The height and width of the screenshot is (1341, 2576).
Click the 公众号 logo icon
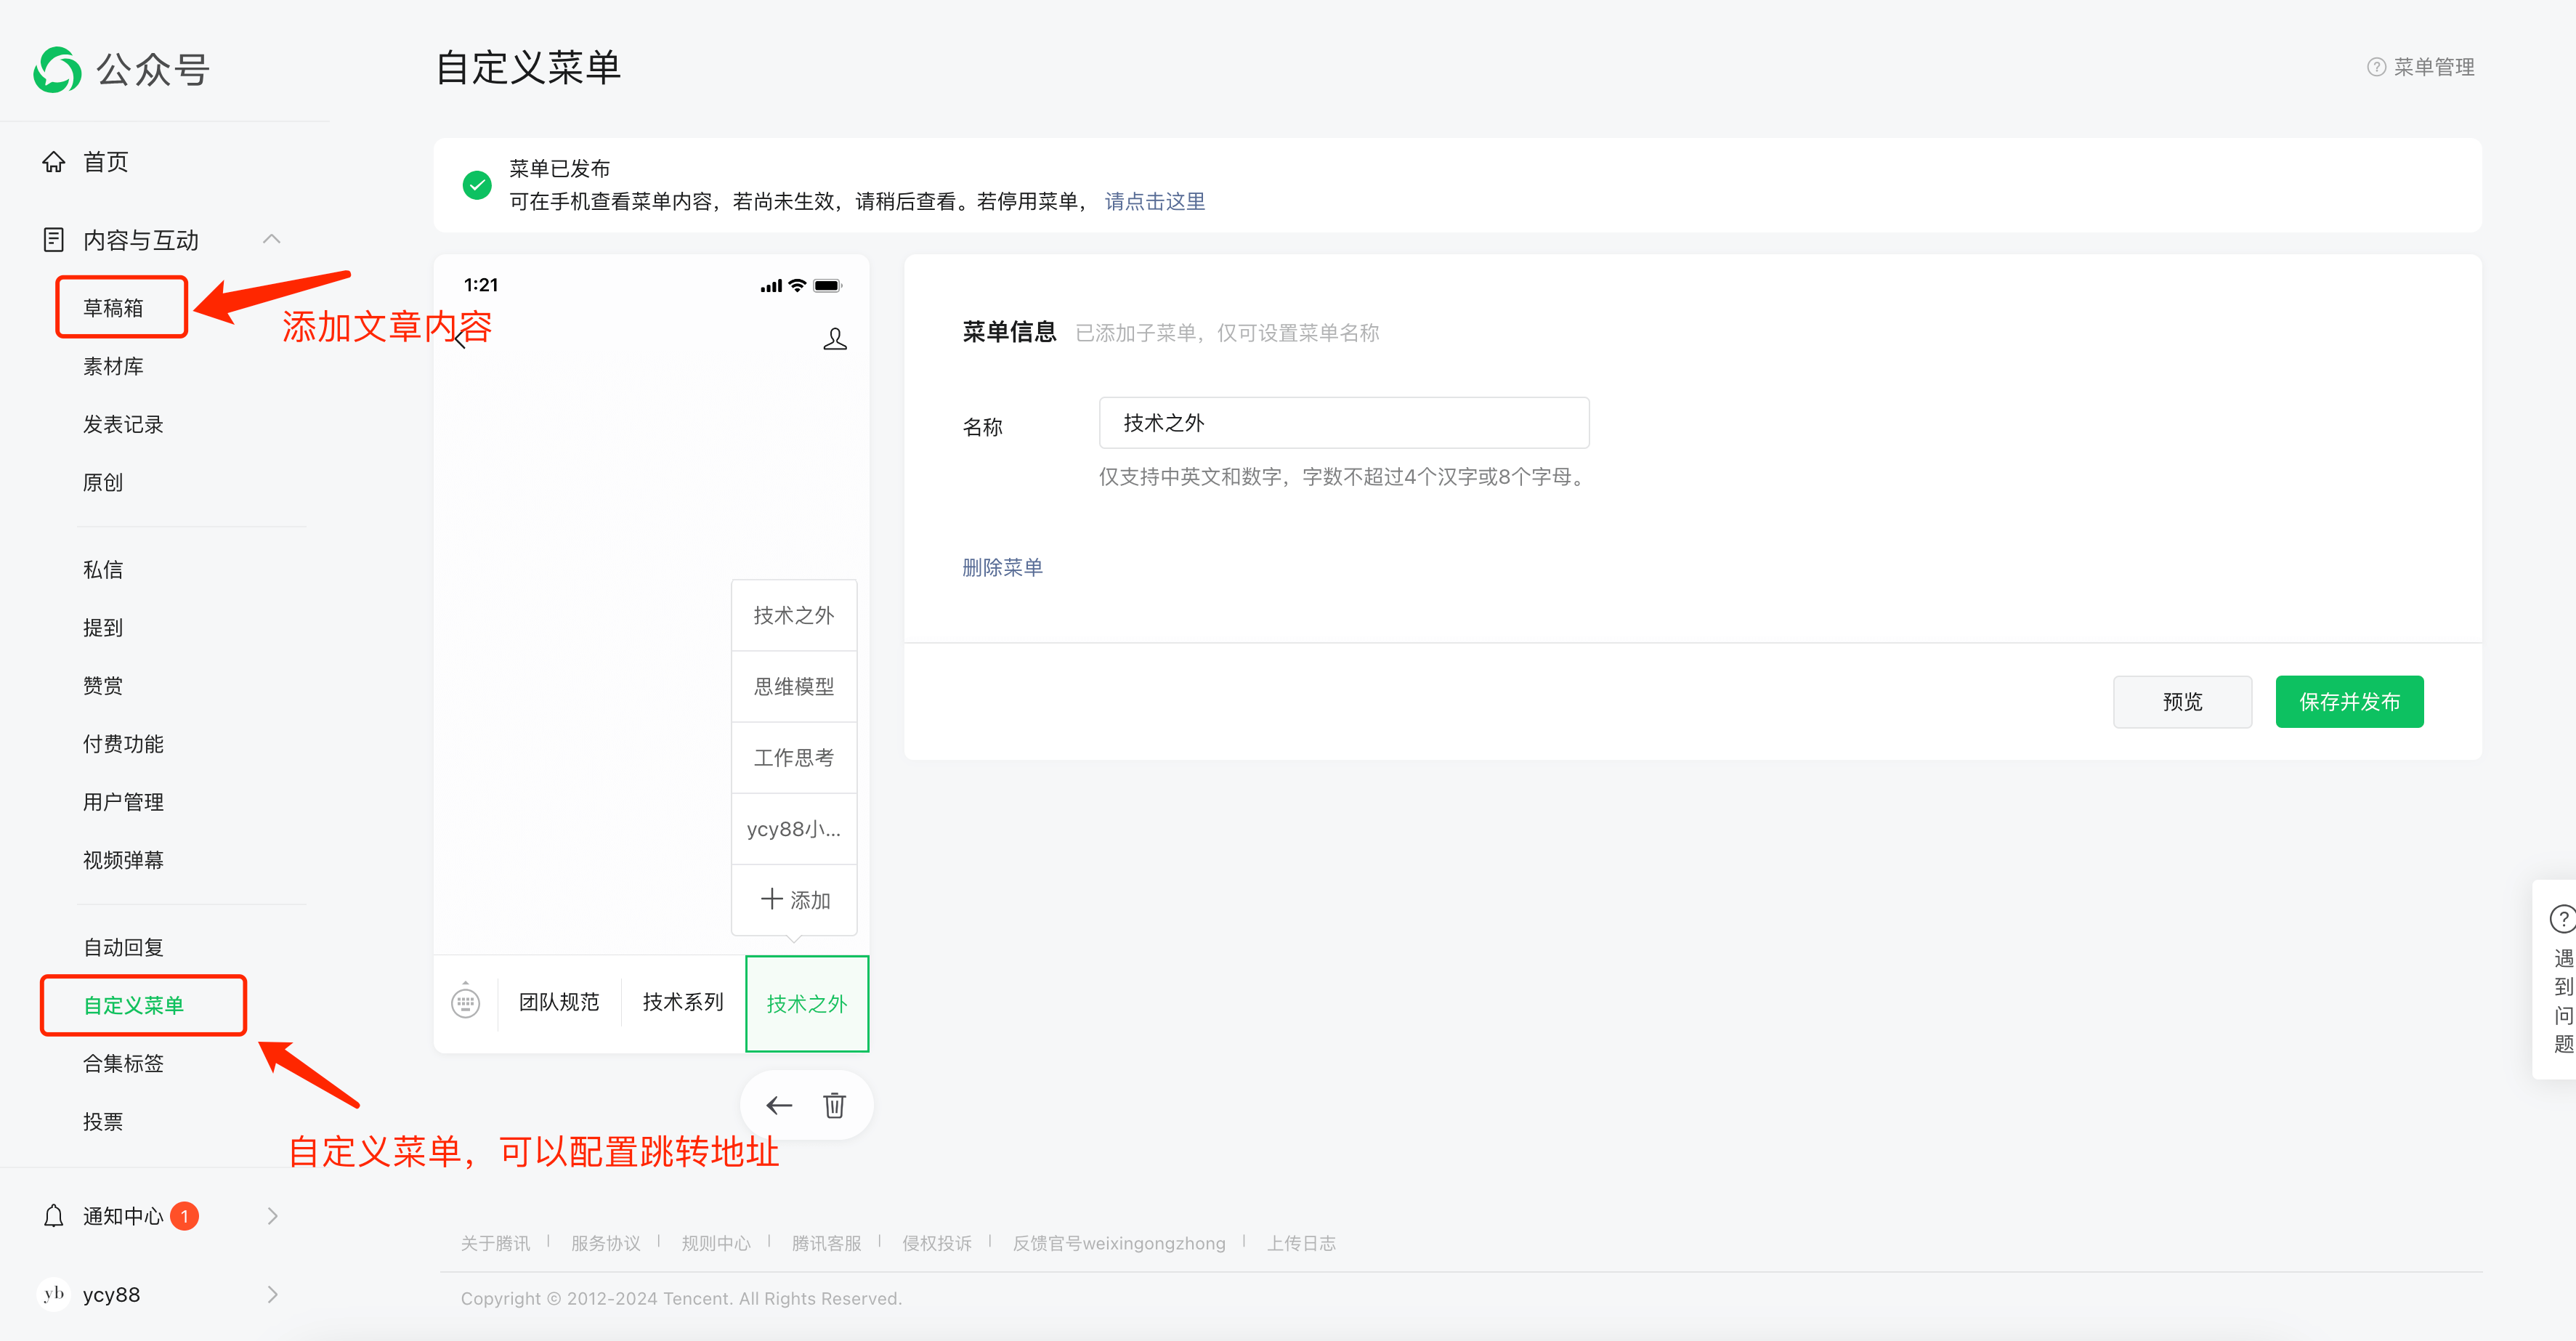point(57,69)
